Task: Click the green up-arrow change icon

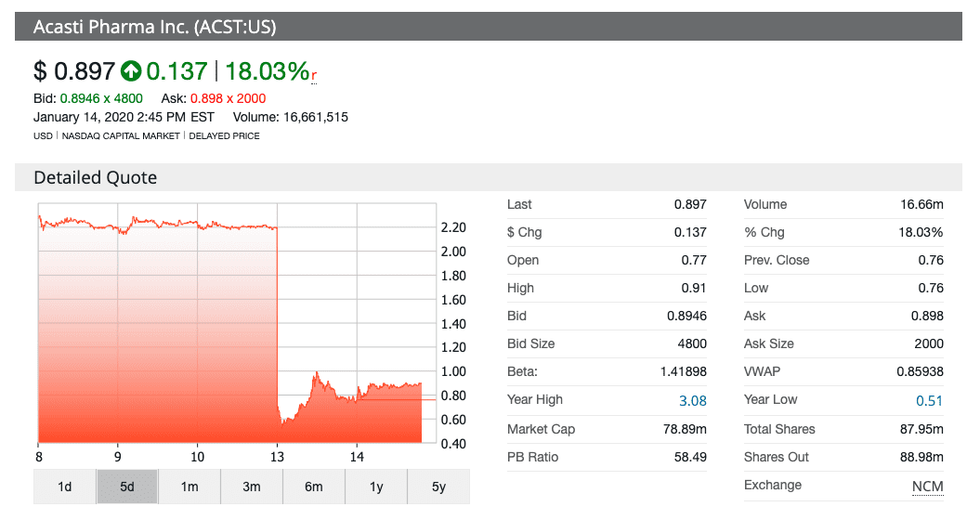Action: (x=131, y=71)
